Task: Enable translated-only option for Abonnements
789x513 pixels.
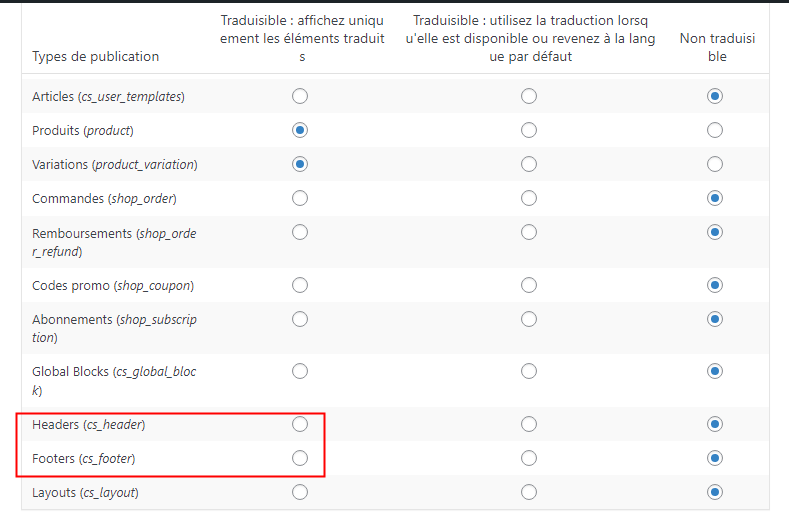Action: tap(300, 319)
